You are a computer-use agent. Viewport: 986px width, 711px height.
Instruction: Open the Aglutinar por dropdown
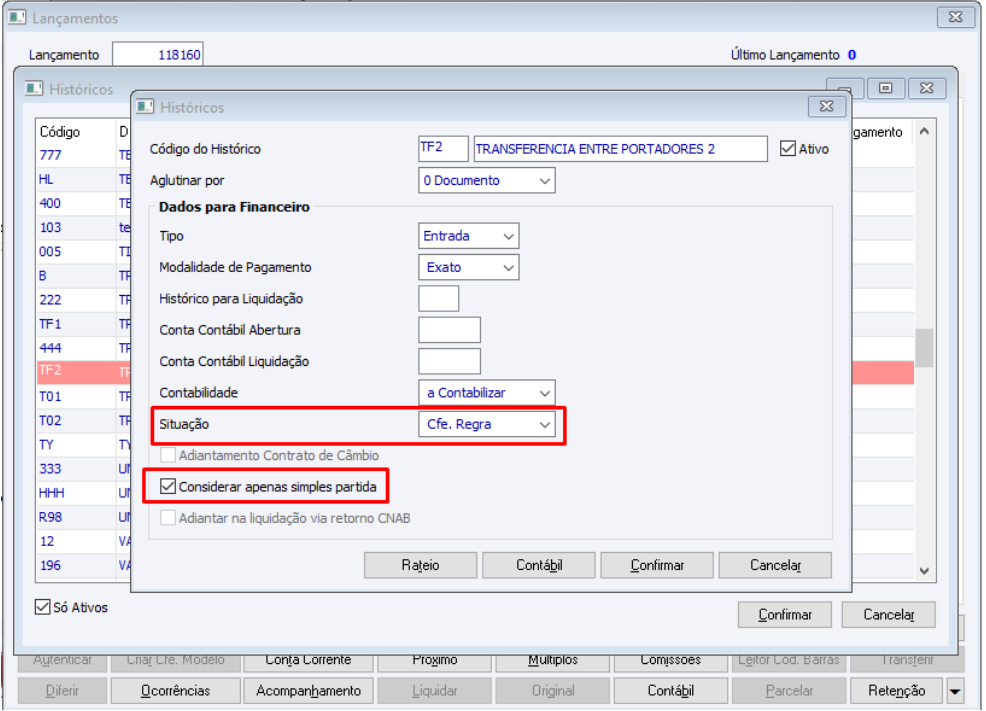pos(486,180)
